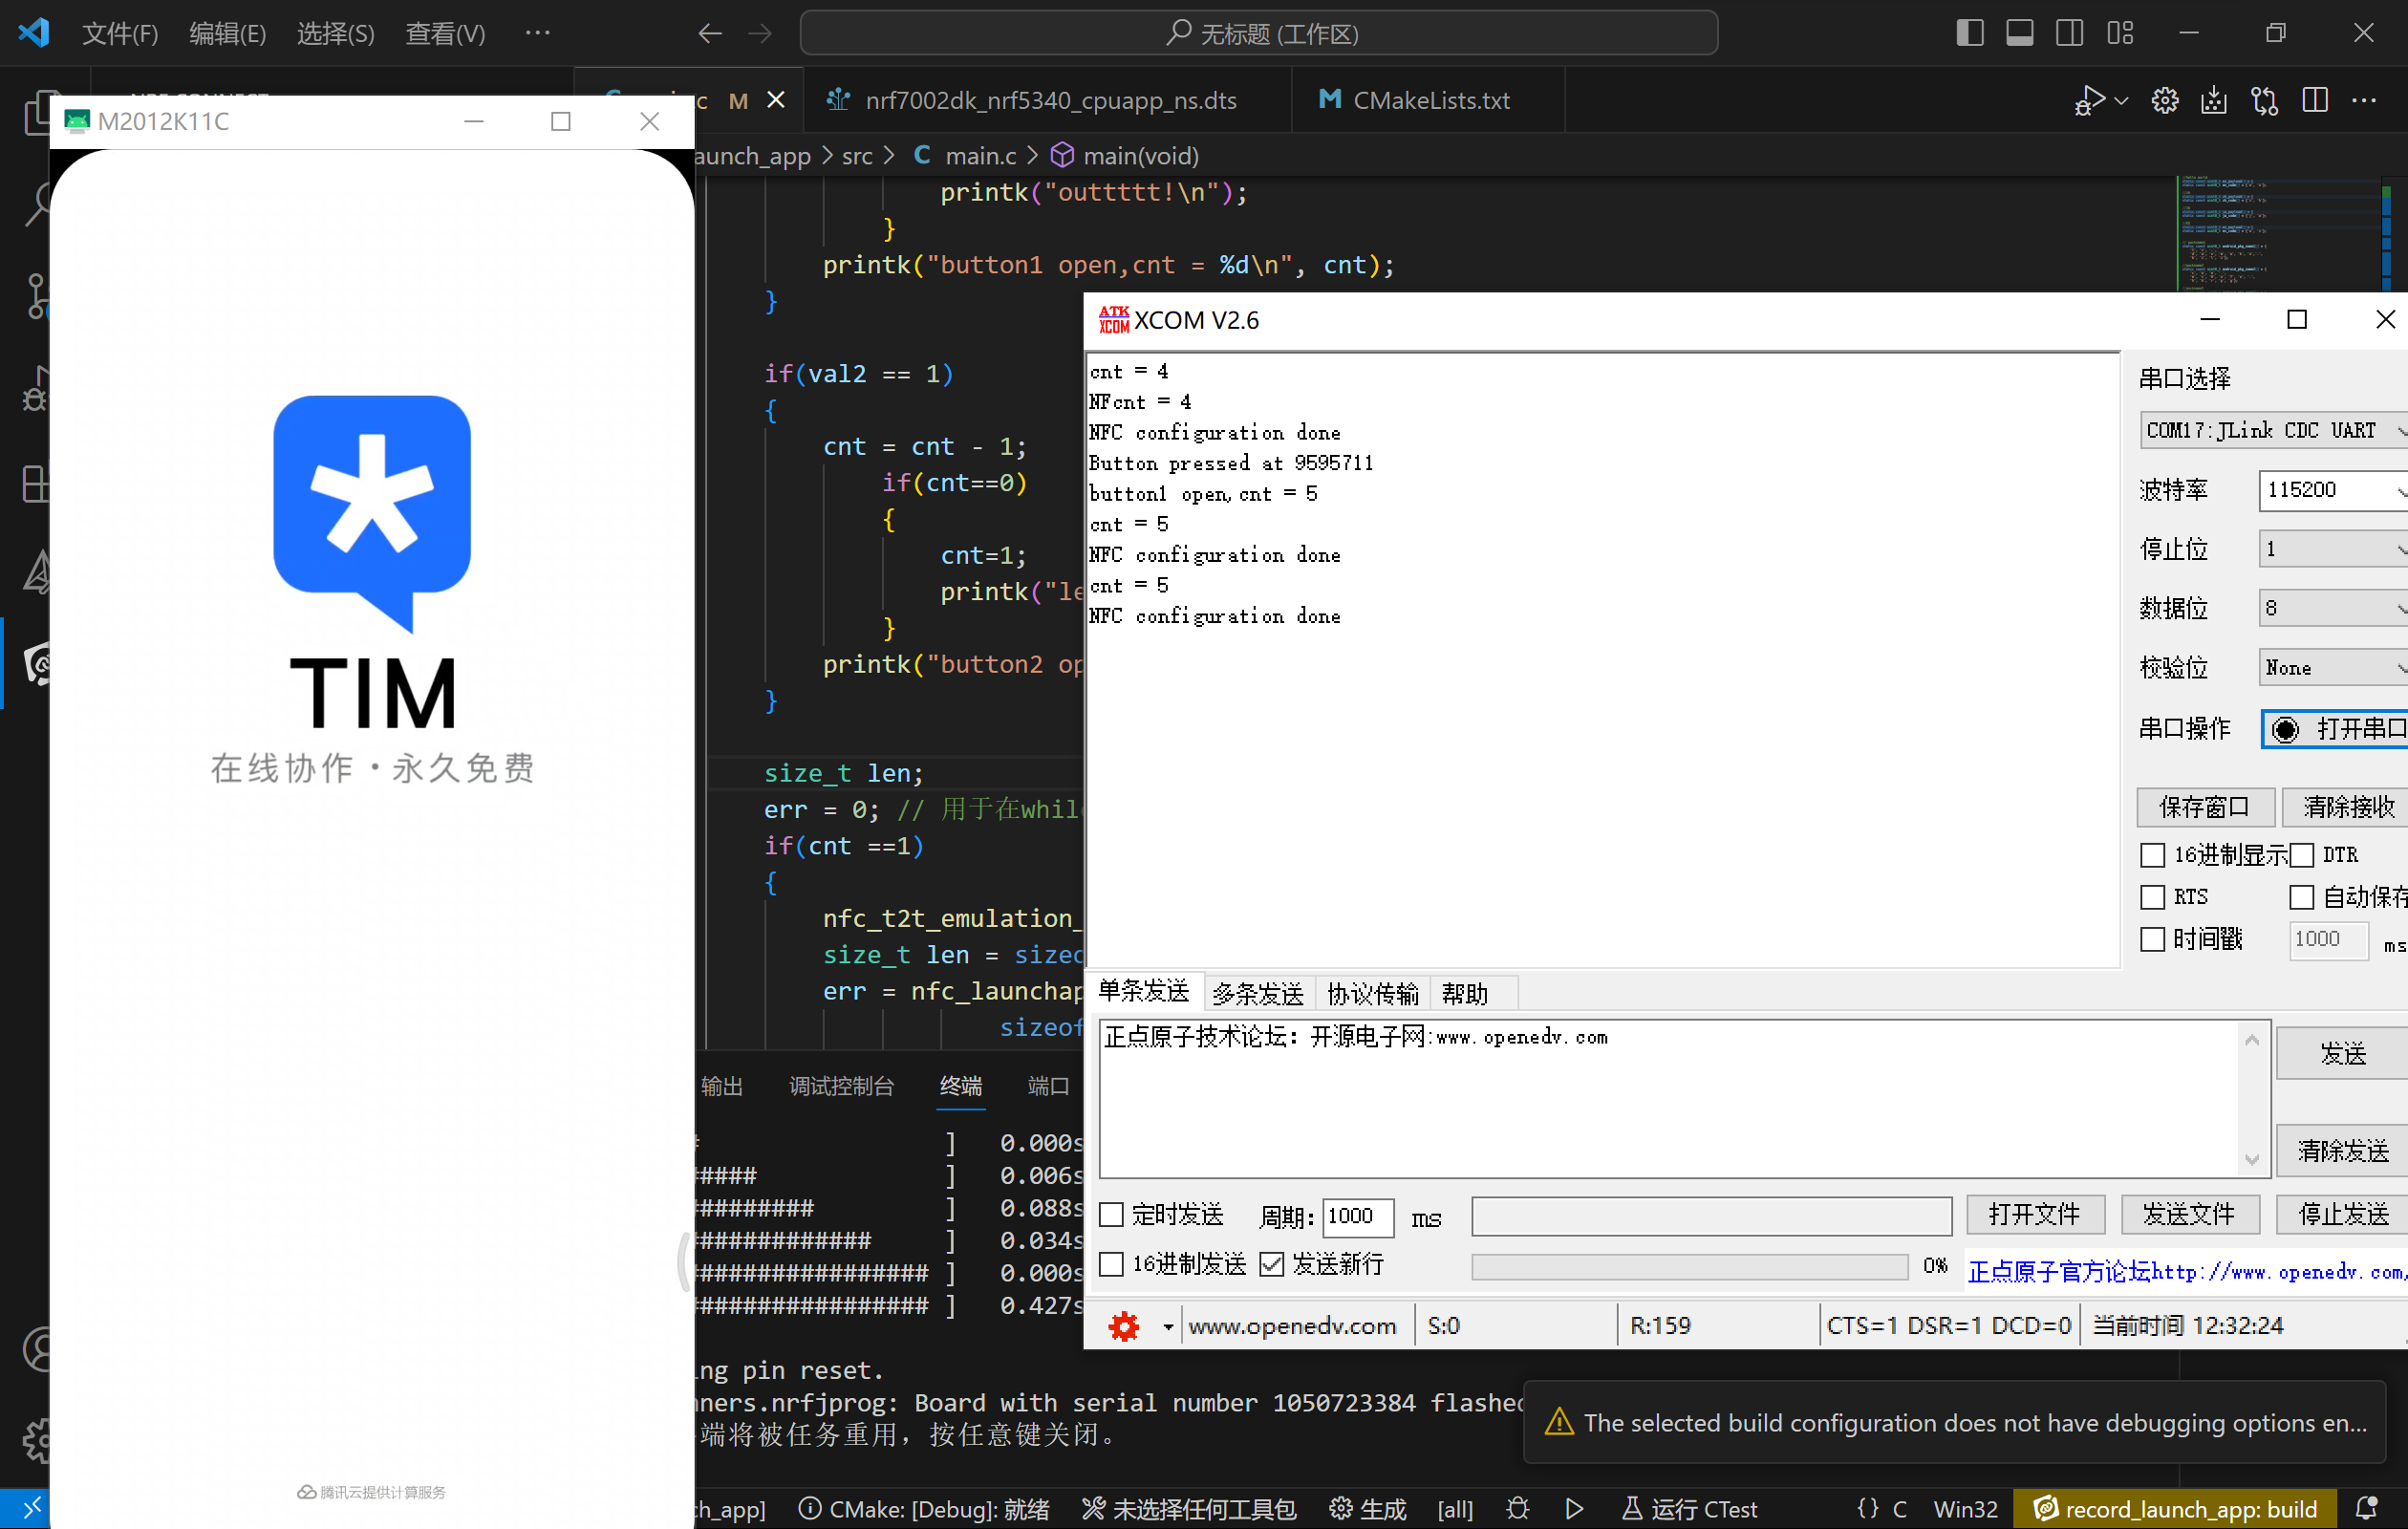The height and width of the screenshot is (1529, 2408).
Task: Enable 时间戳 timestamp checkbox
Action: 2152,939
